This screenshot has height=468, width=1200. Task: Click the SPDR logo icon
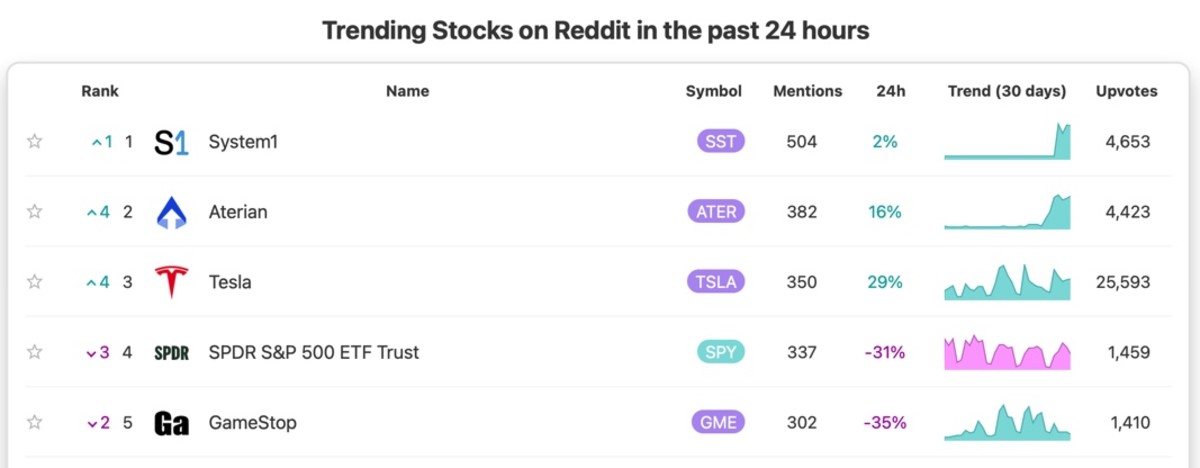(x=172, y=352)
